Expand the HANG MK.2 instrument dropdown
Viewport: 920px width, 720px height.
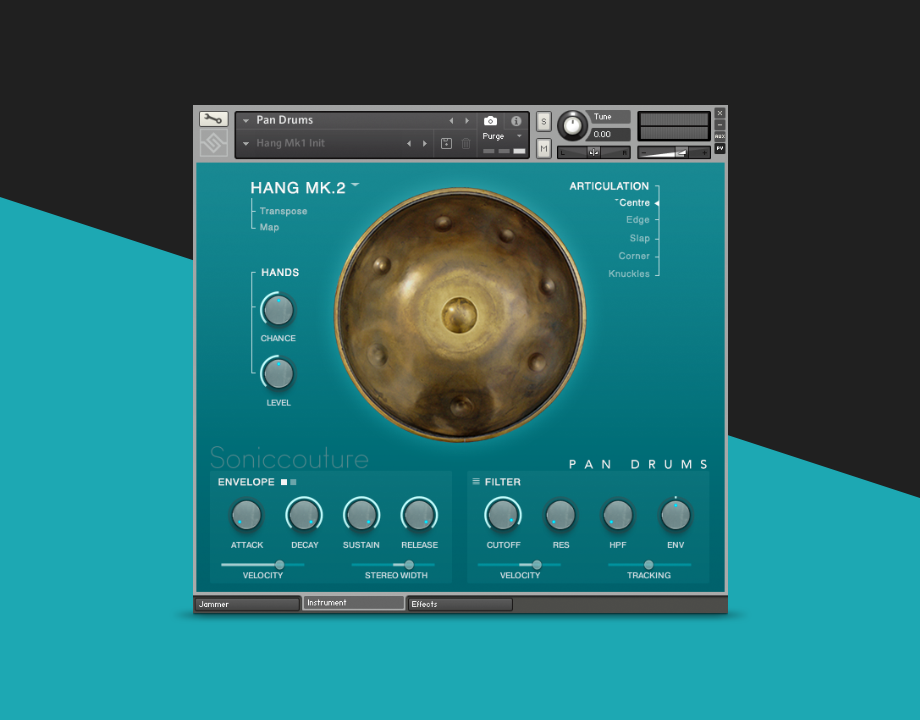355,186
